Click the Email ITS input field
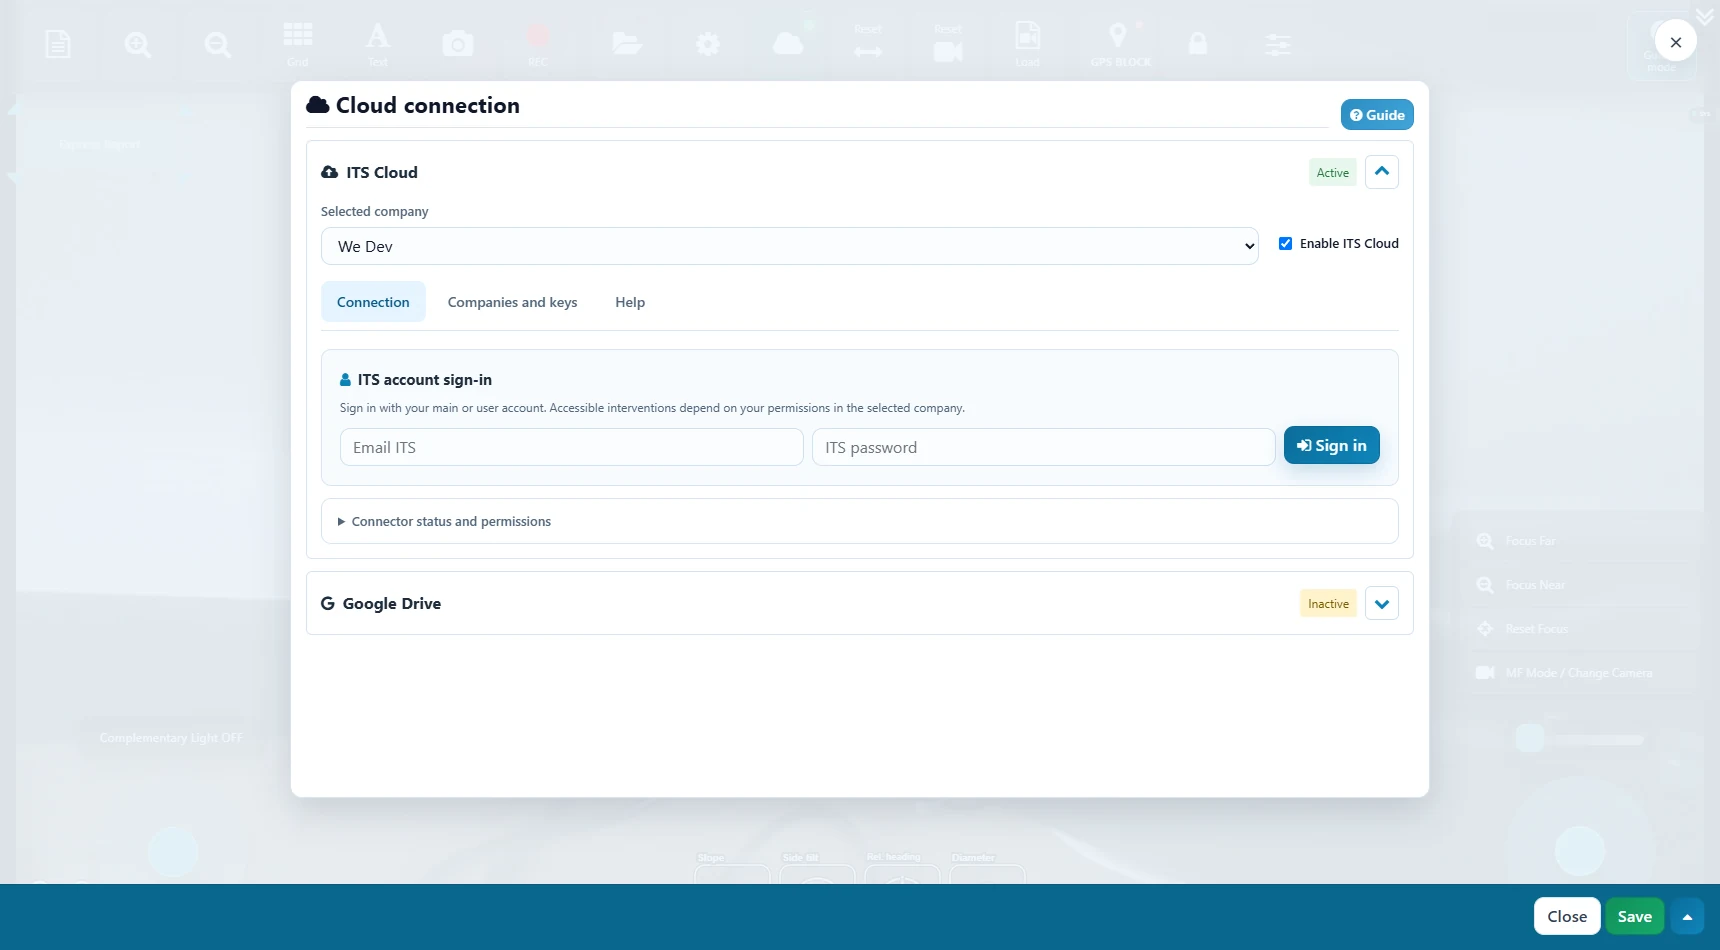The image size is (1720, 950). tap(572, 447)
